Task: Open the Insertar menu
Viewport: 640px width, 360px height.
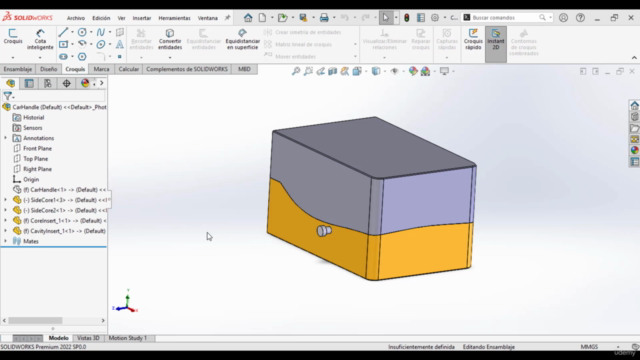Action: click(x=142, y=18)
